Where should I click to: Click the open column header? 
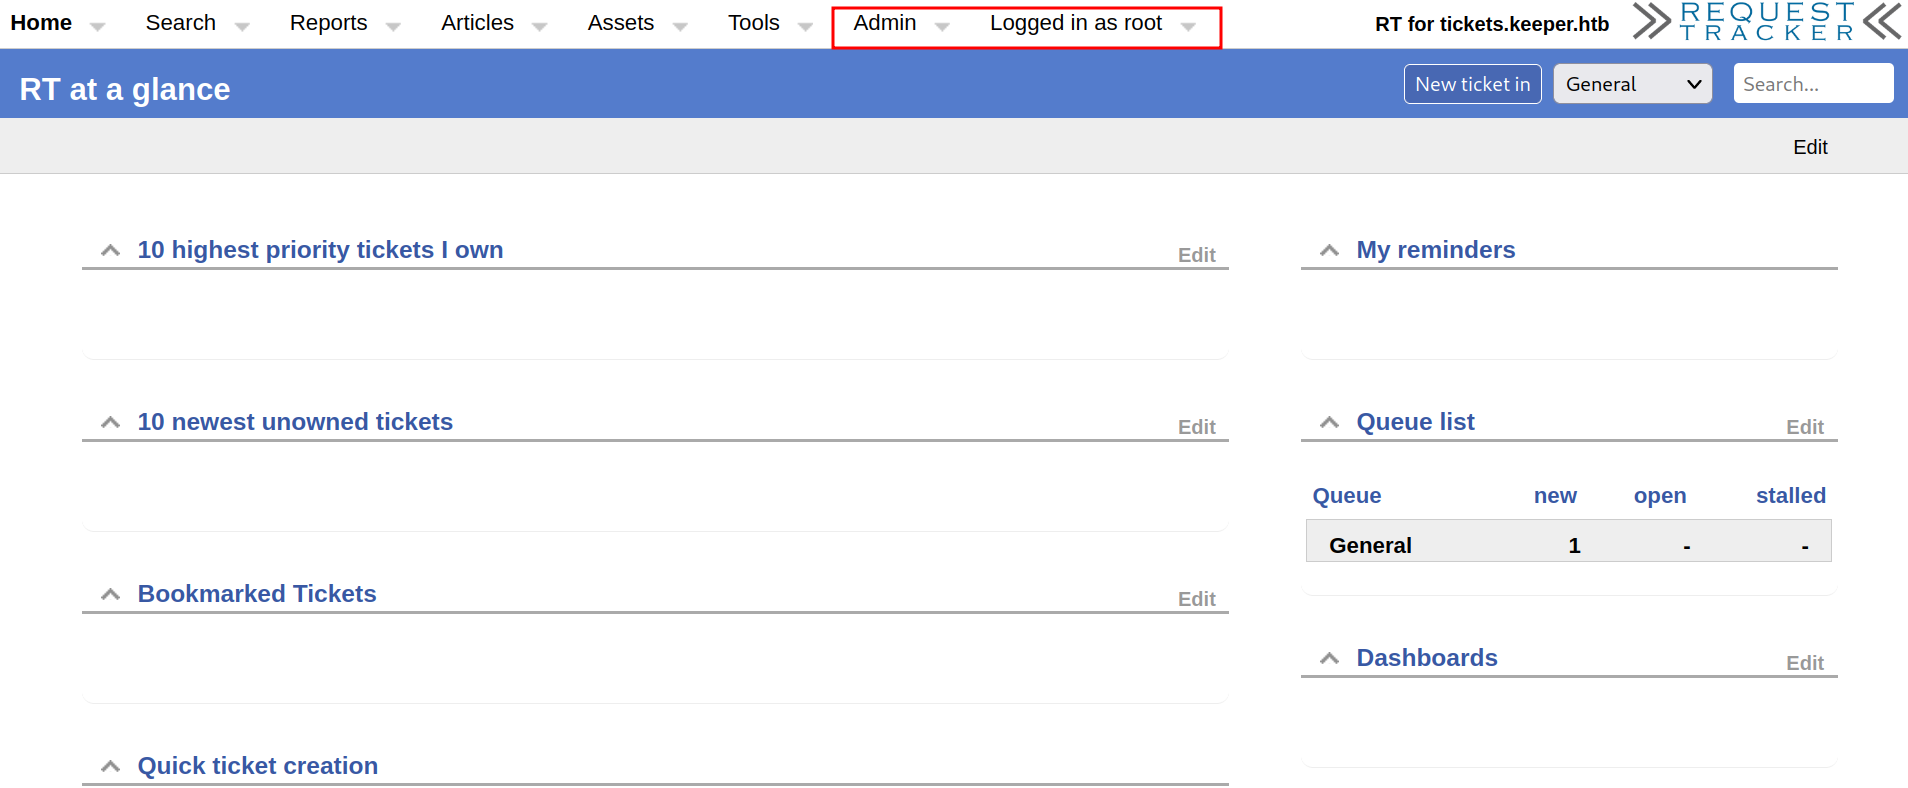[x=1660, y=496]
